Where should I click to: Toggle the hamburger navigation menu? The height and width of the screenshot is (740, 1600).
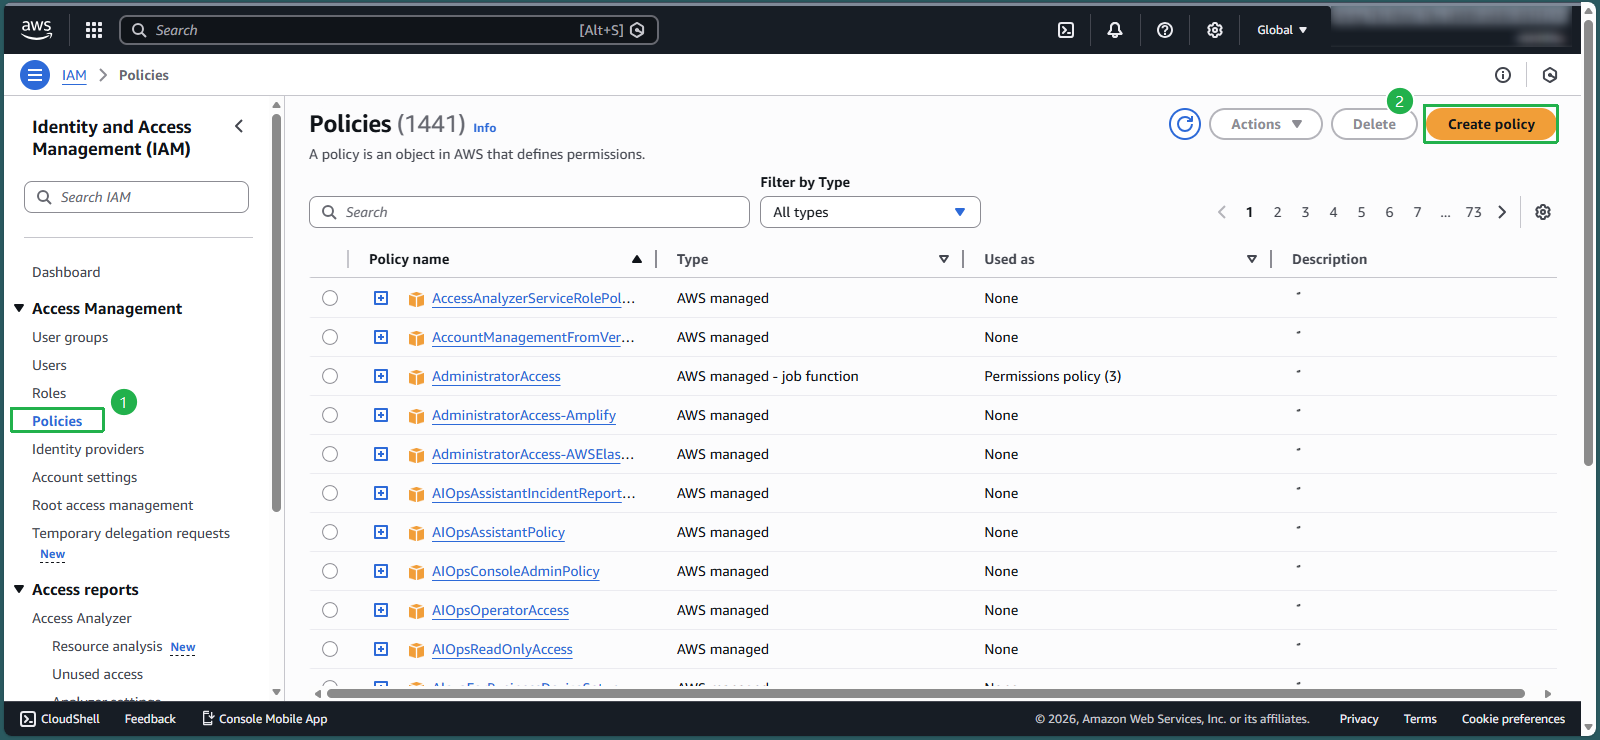pos(35,75)
